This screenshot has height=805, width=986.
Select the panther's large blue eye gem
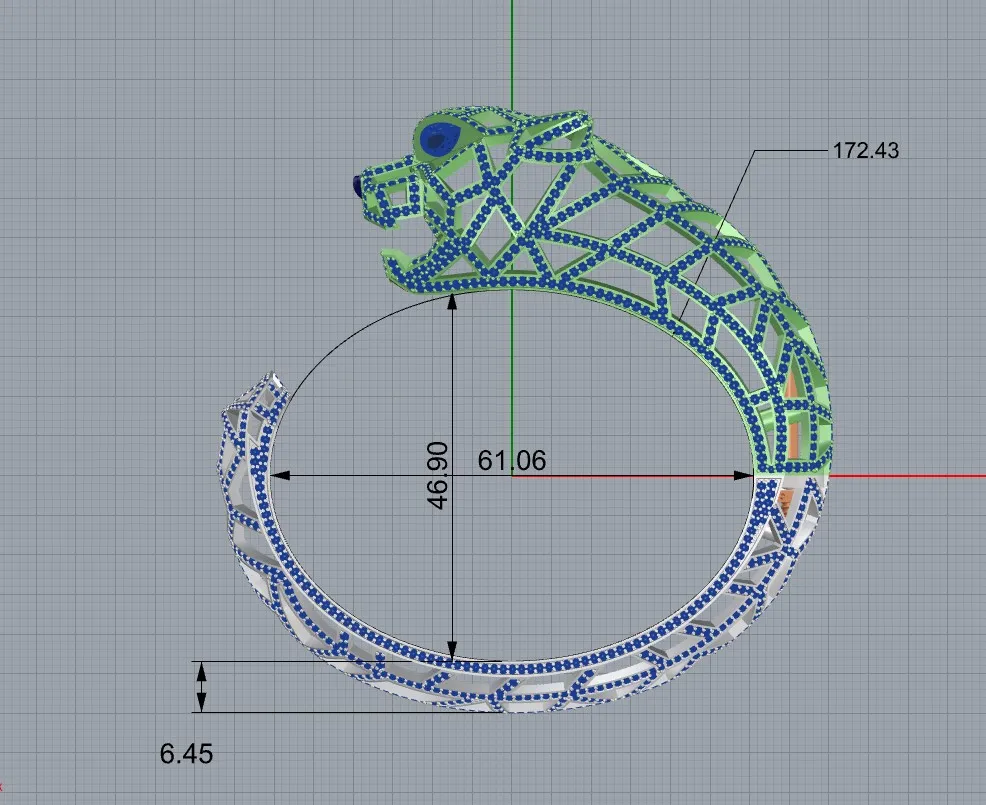[x=437, y=140]
